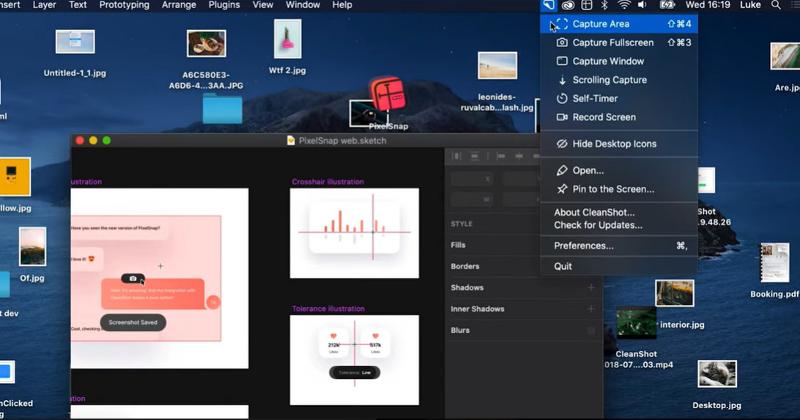Click the timer icon beside Self-Timer
This screenshot has height=420, width=800.
tap(562, 98)
